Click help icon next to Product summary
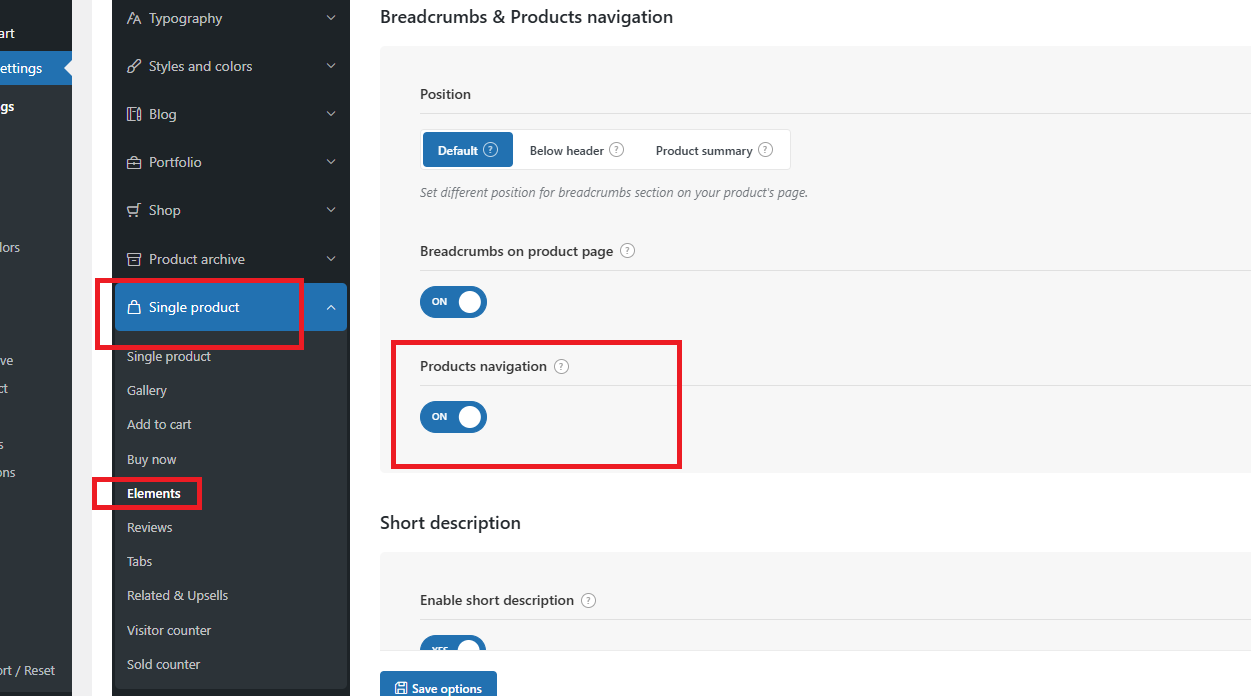The image size is (1251, 696). click(765, 150)
